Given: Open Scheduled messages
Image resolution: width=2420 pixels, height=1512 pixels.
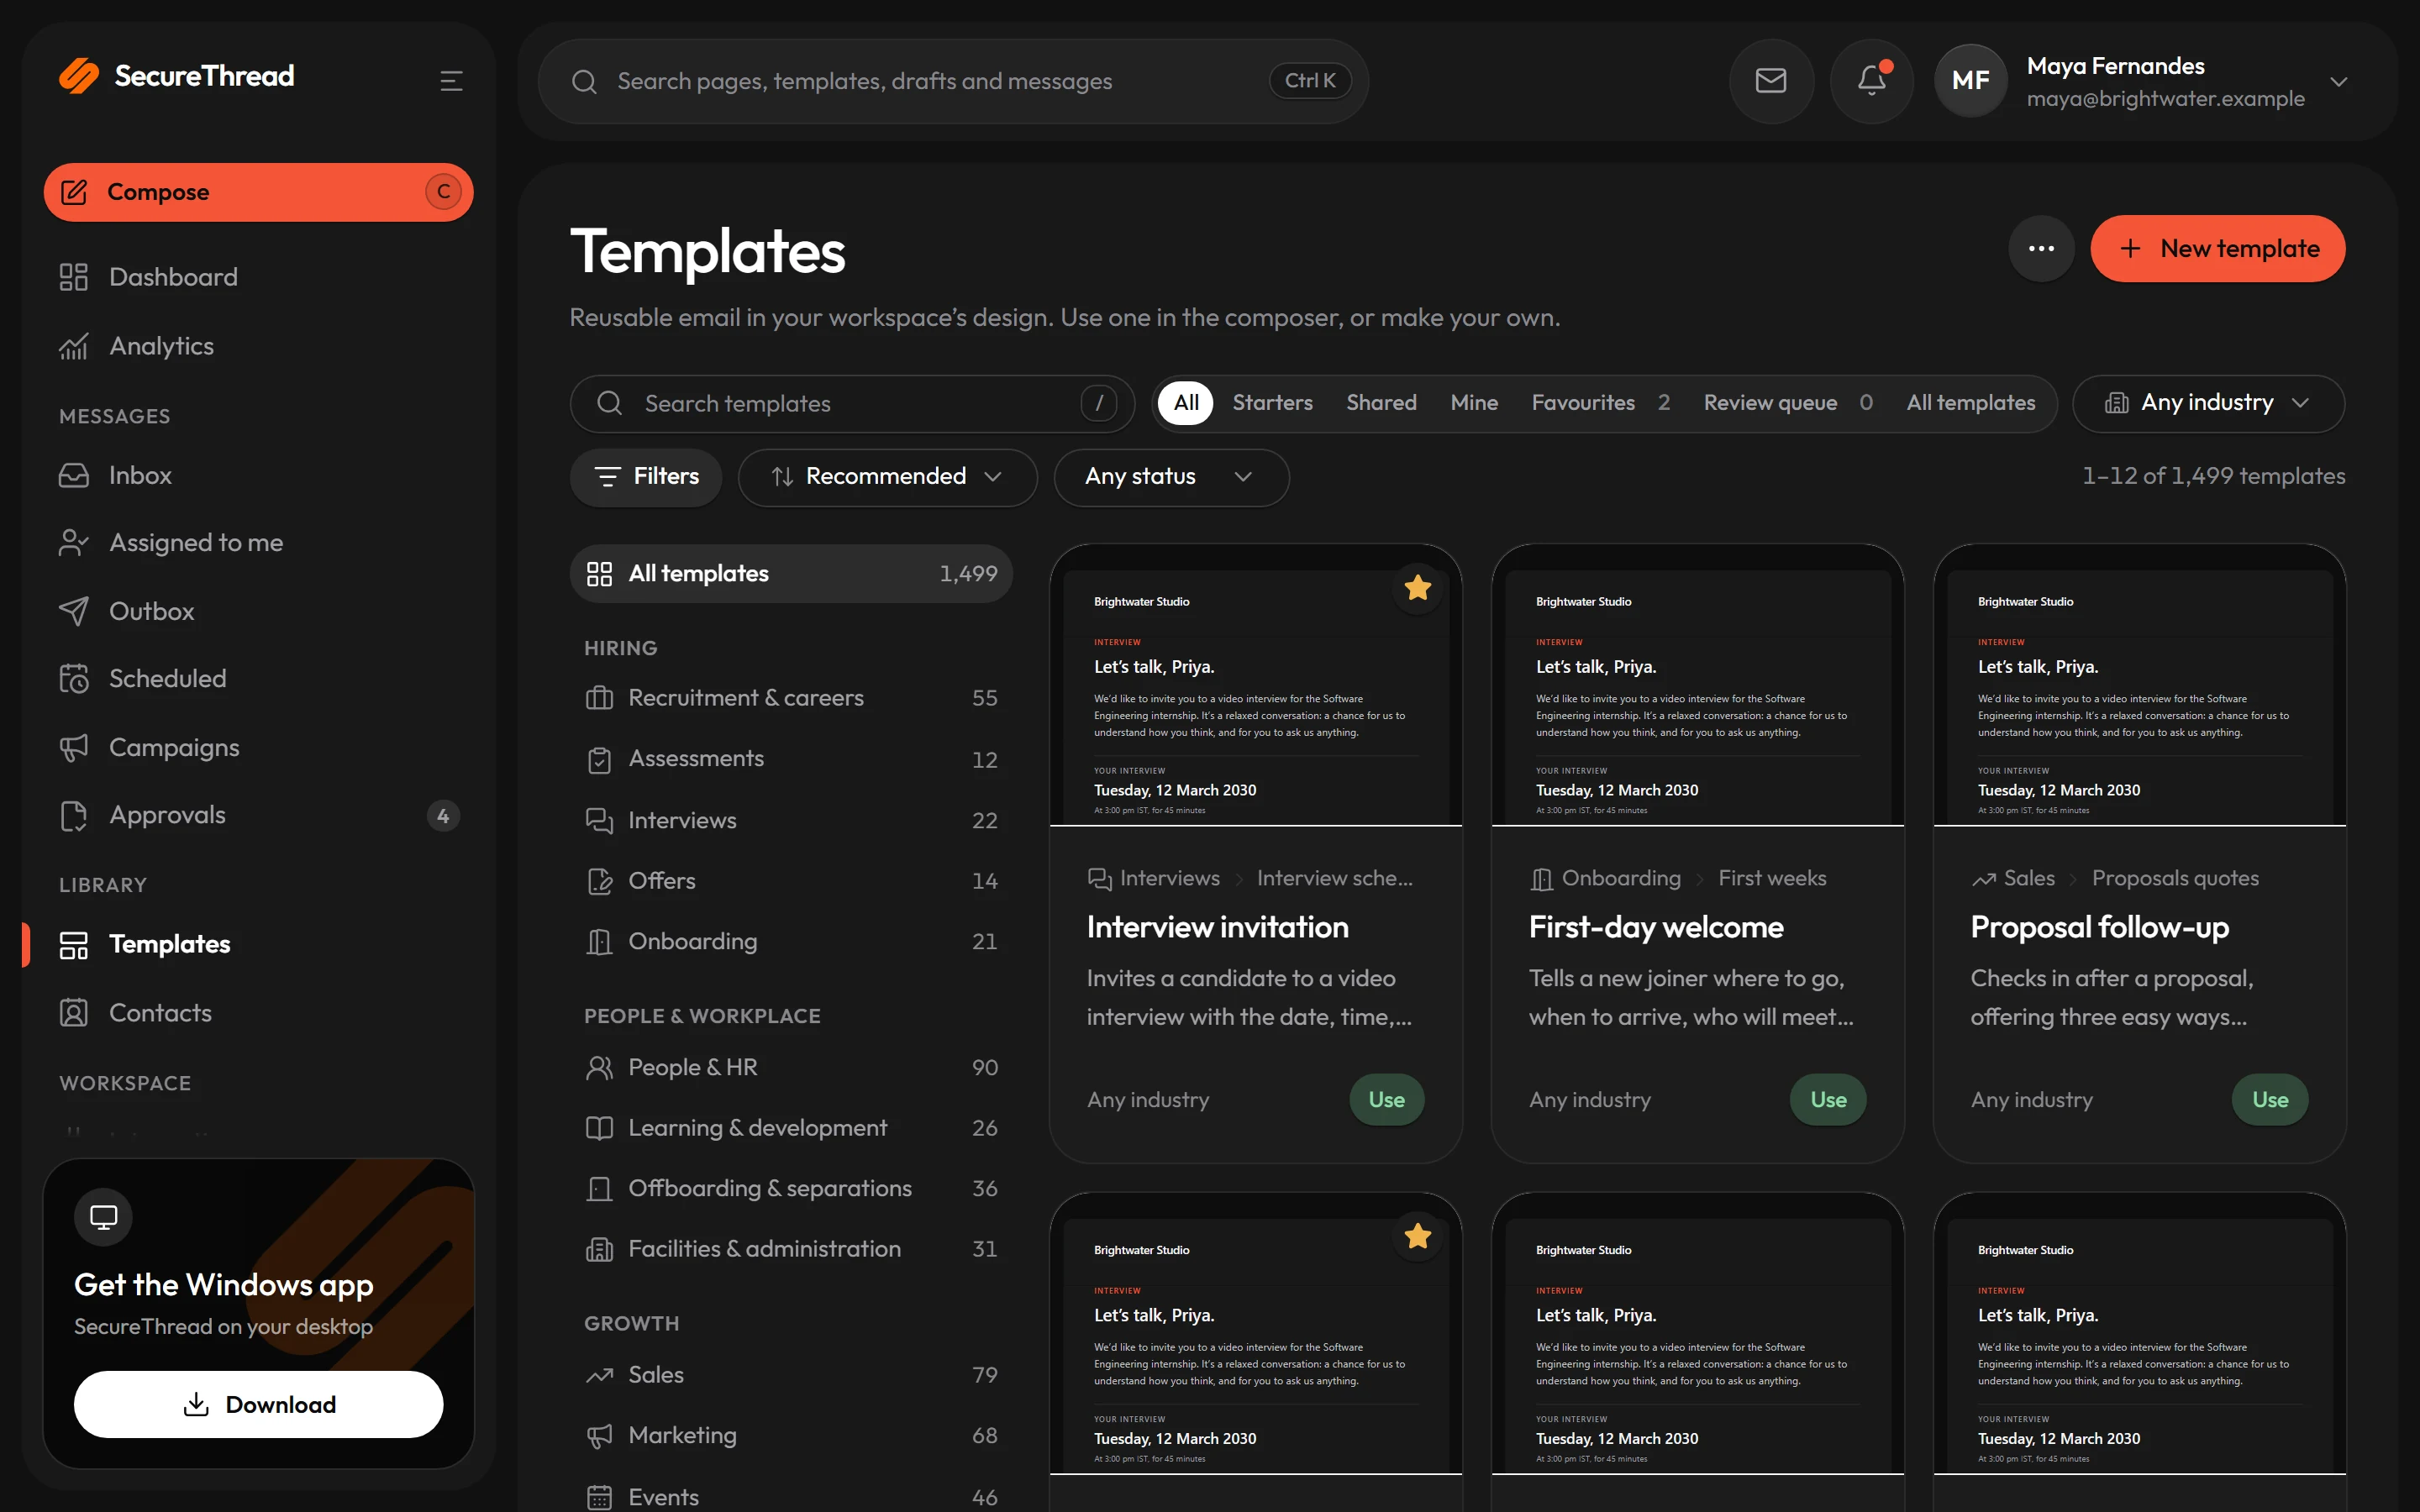Looking at the screenshot, I should click(258, 678).
